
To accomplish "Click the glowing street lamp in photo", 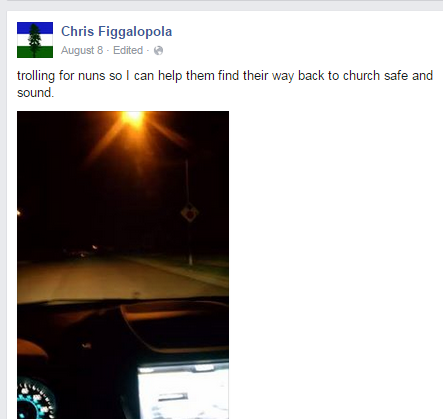I will coord(133,117).
